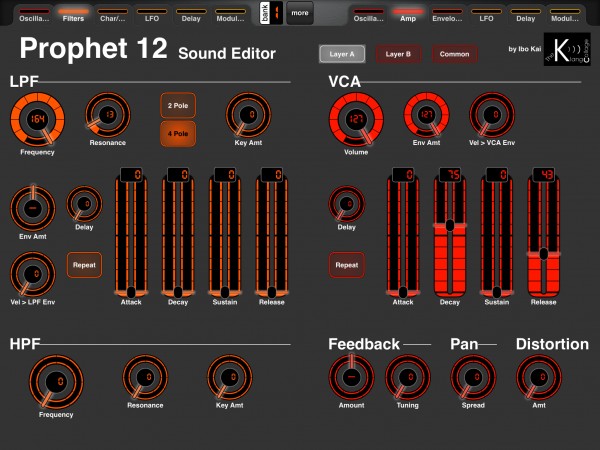The height and width of the screenshot is (450, 600).
Task: Click the Vel > VCA Env knob
Action: (492, 115)
